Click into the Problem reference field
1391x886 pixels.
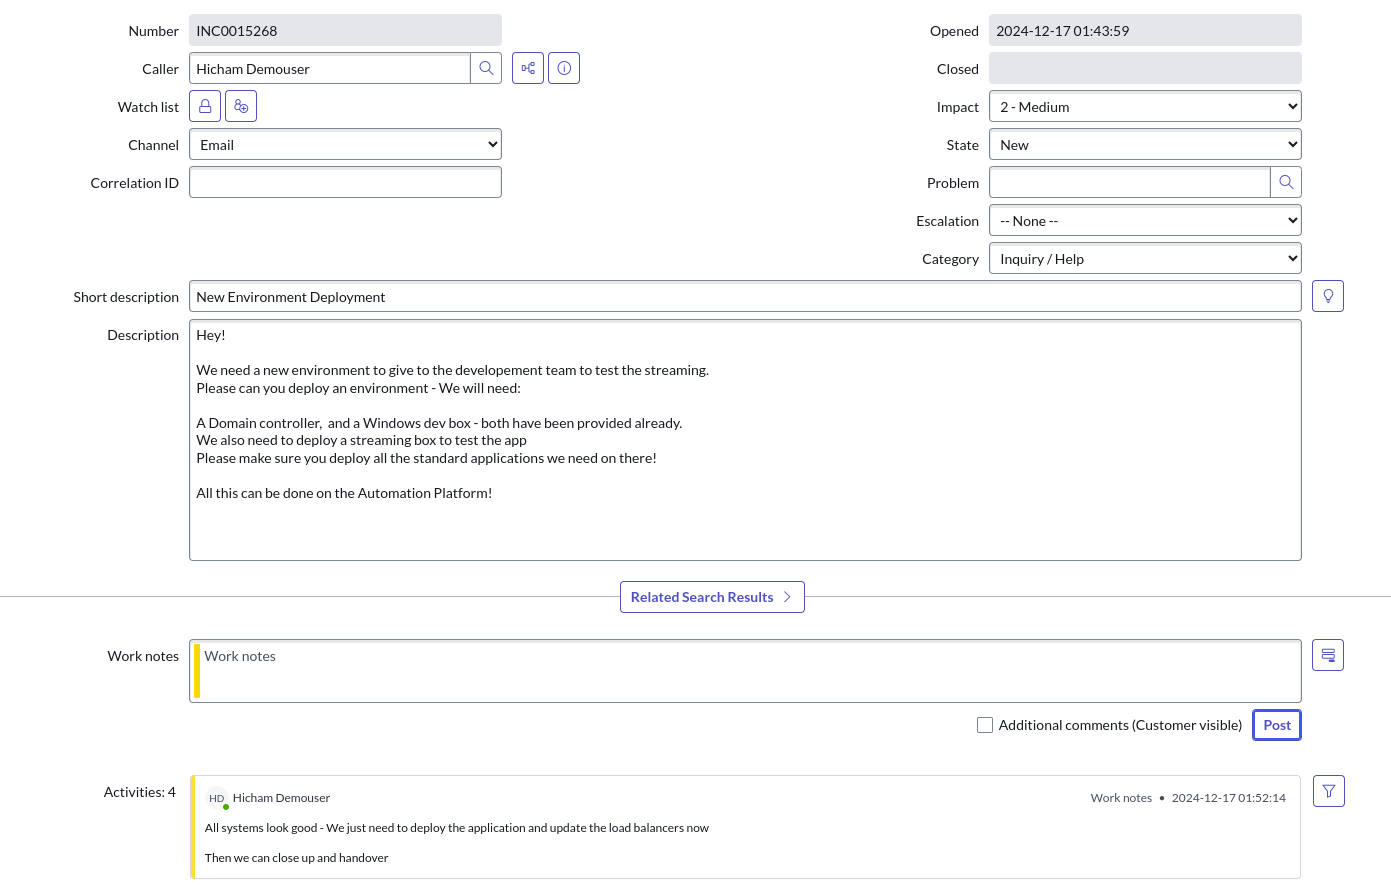click(1130, 182)
